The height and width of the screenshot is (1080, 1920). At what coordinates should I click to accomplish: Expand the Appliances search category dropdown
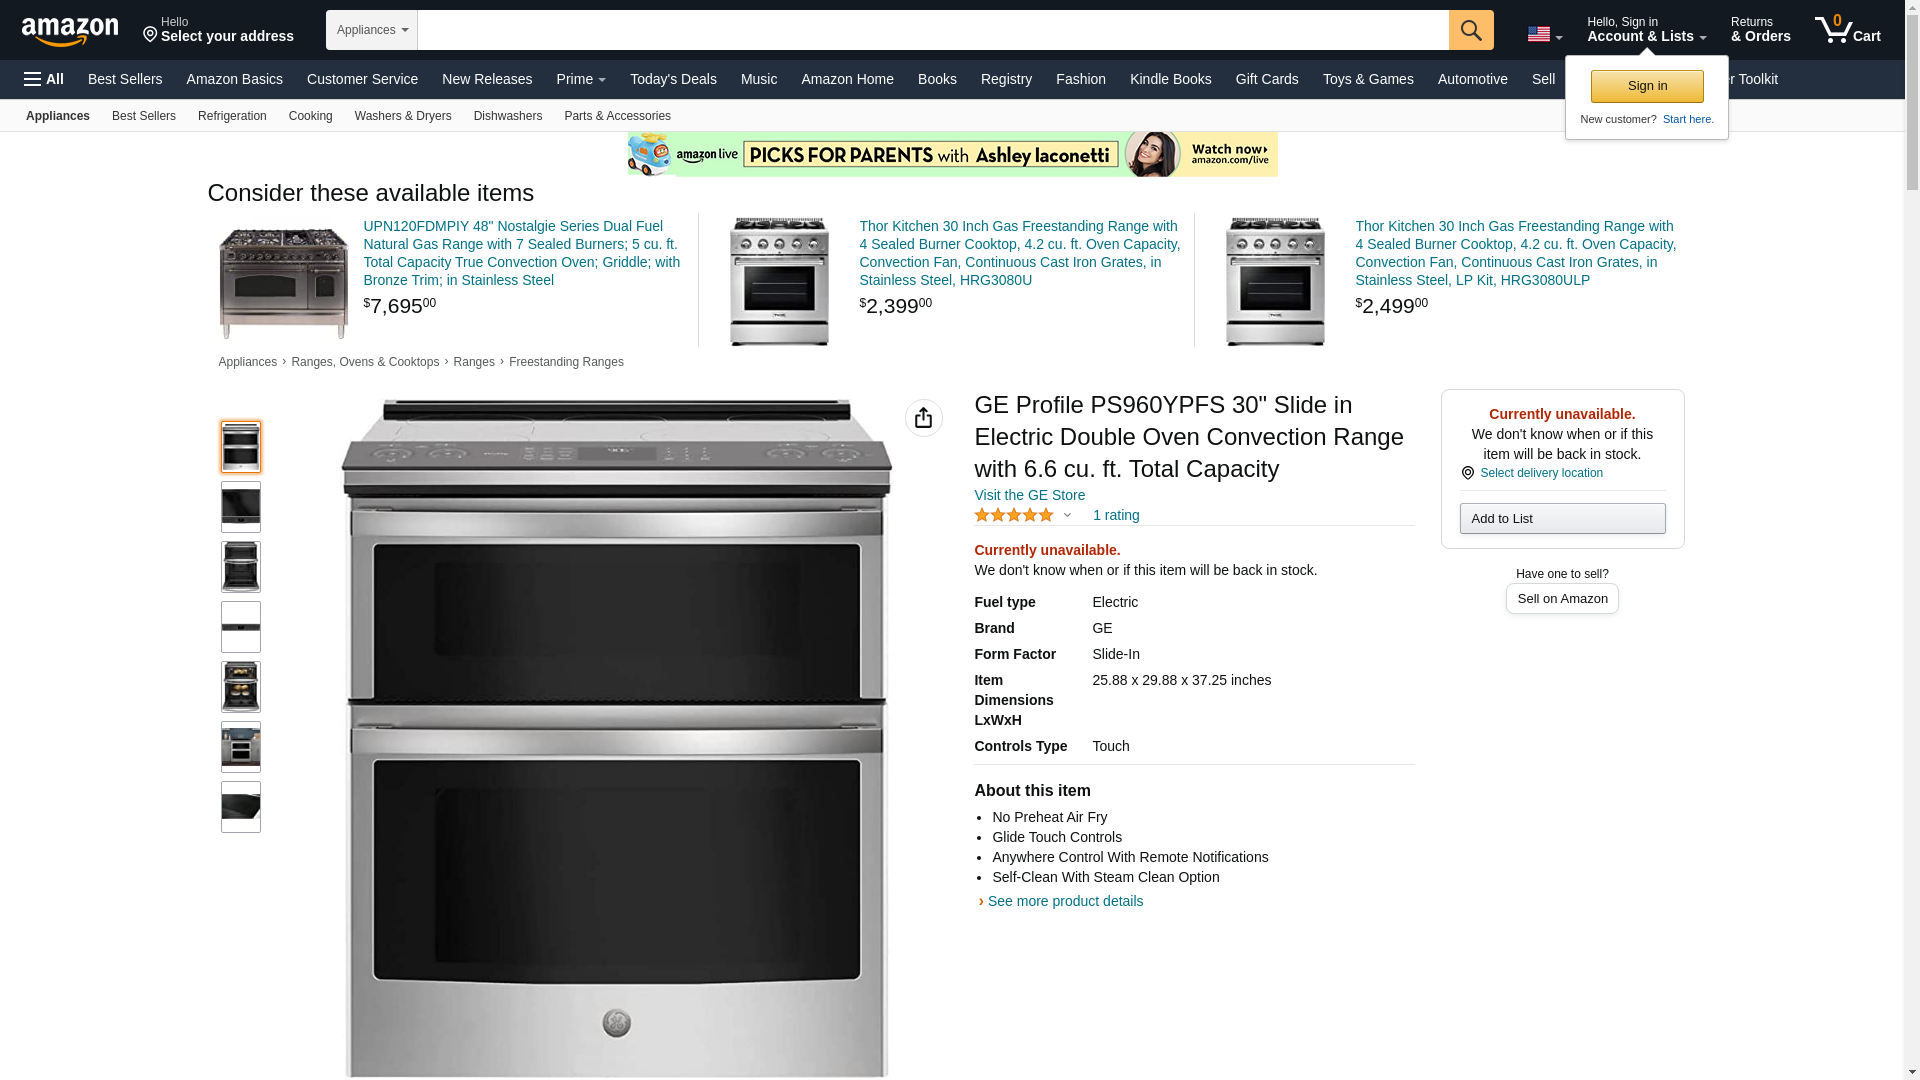(371, 30)
